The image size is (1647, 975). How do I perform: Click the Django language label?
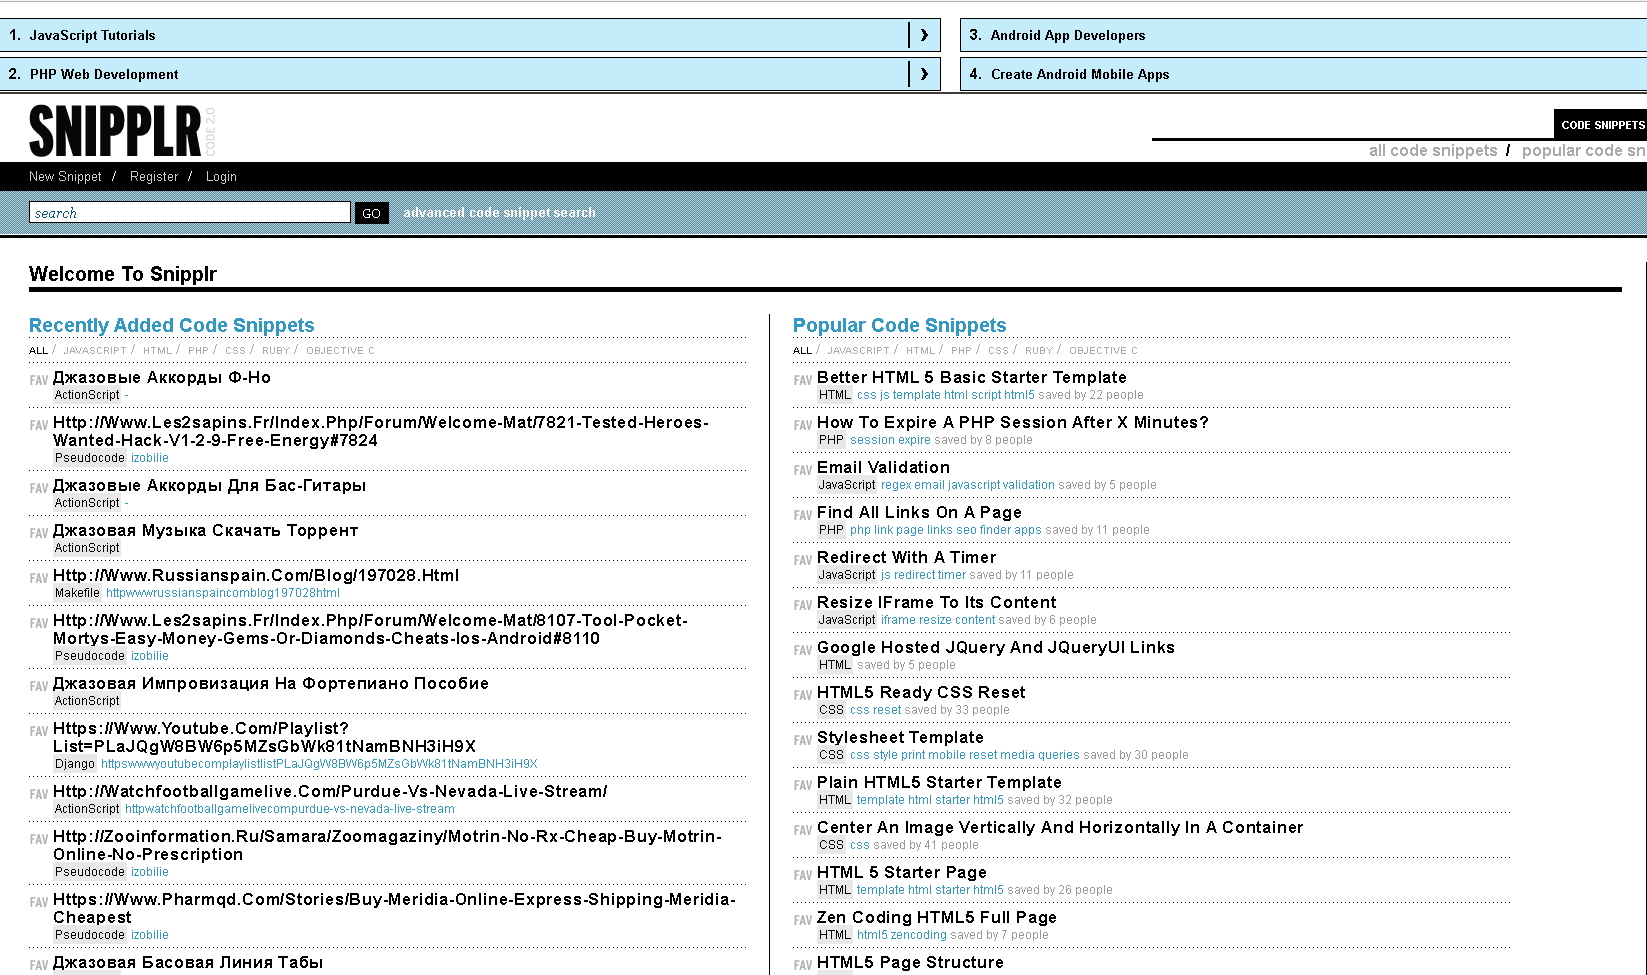75,764
